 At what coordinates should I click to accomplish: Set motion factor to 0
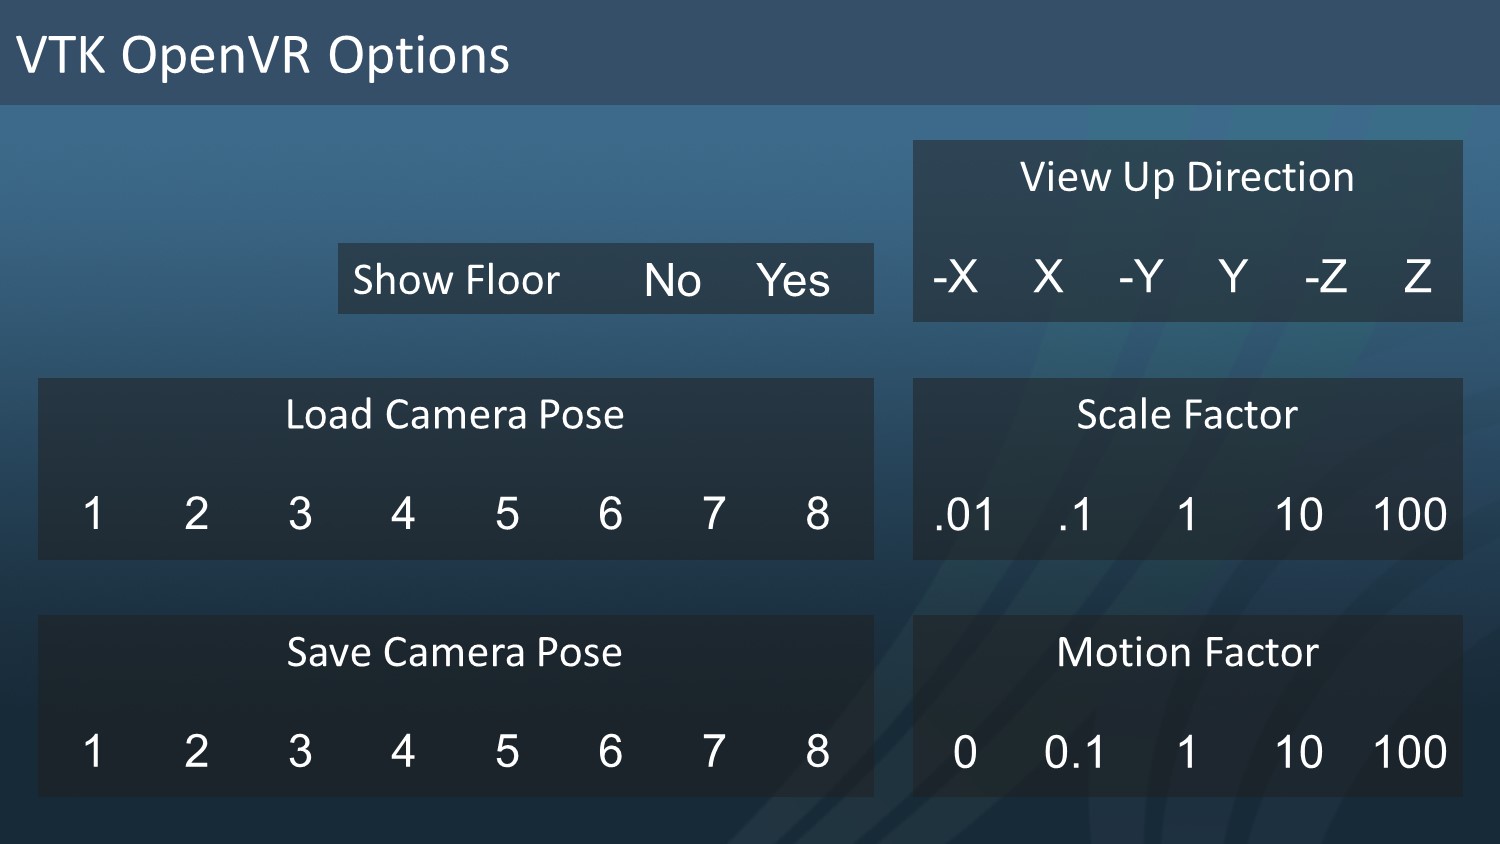pyautogui.click(x=965, y=752)
